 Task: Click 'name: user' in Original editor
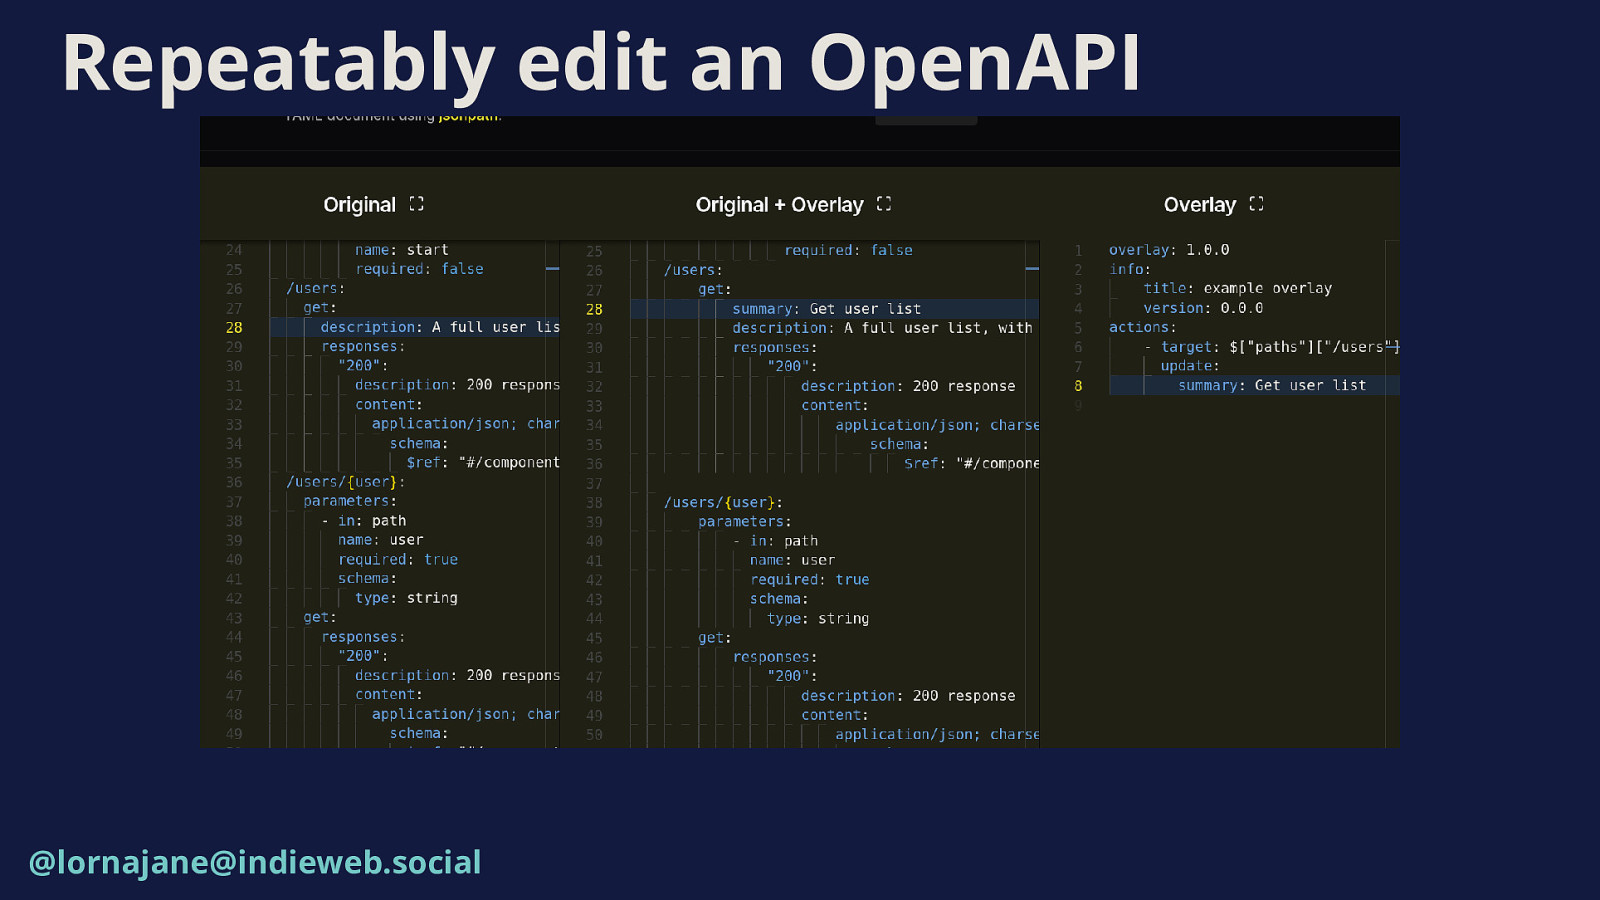pyautogui.click(x=381, y=540)
